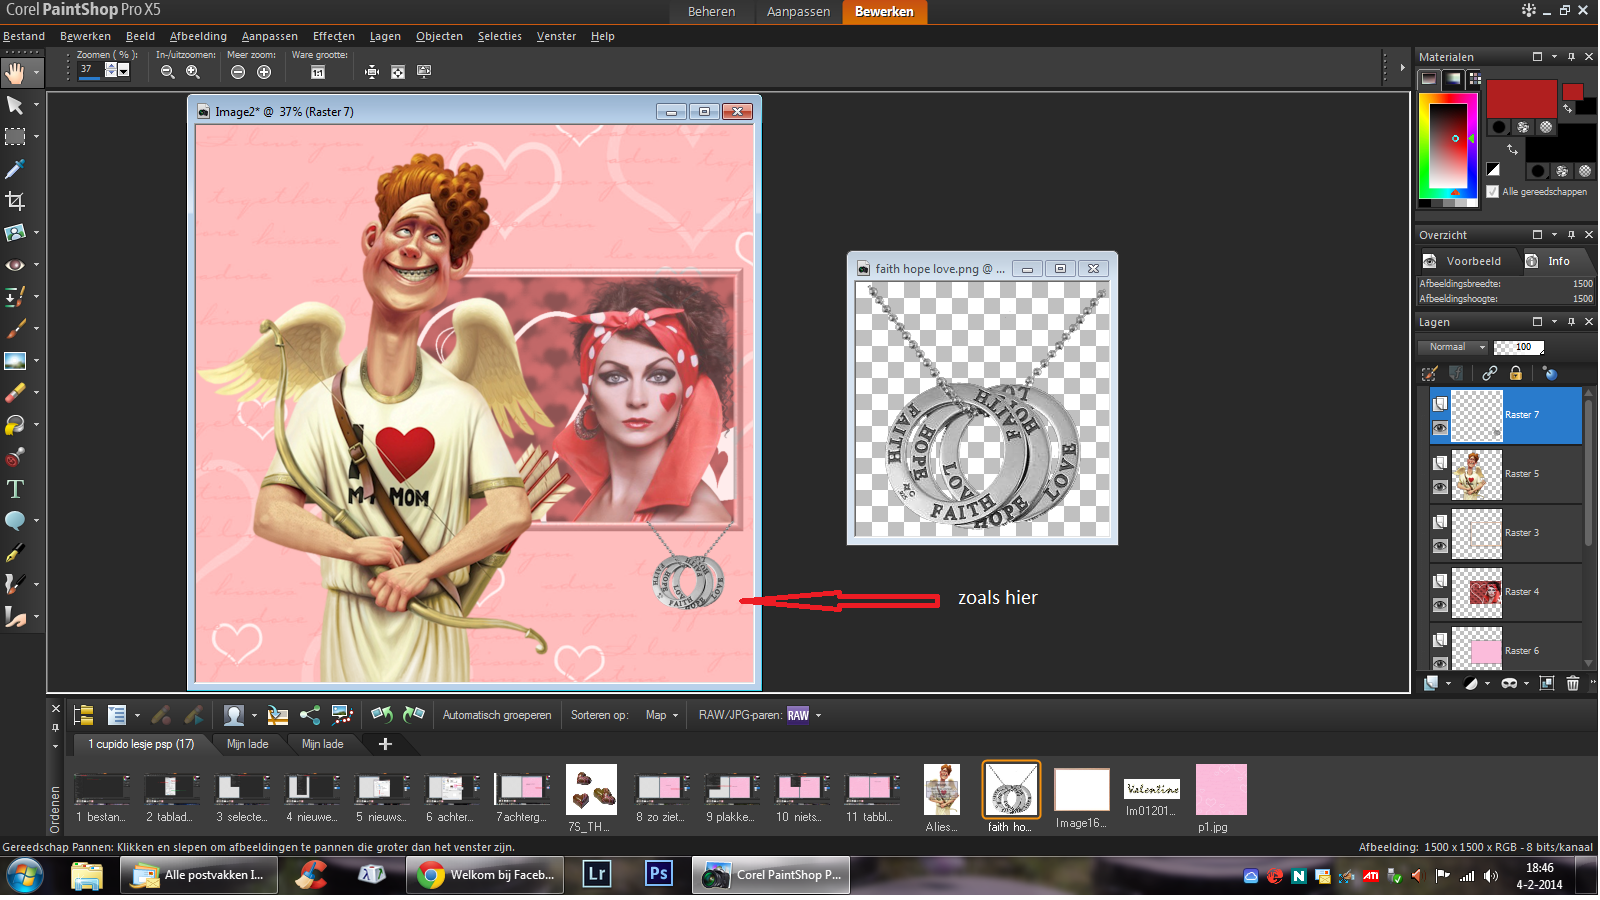
Task: Hide the Raster 7 layer
Action: click(1440, 429)
